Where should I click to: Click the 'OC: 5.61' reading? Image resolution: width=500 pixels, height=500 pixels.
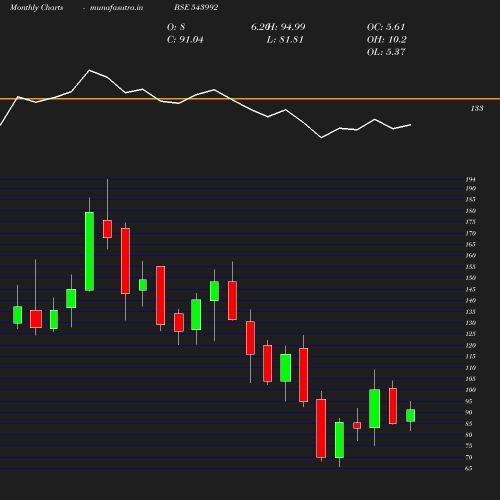[x=386, y=27]
